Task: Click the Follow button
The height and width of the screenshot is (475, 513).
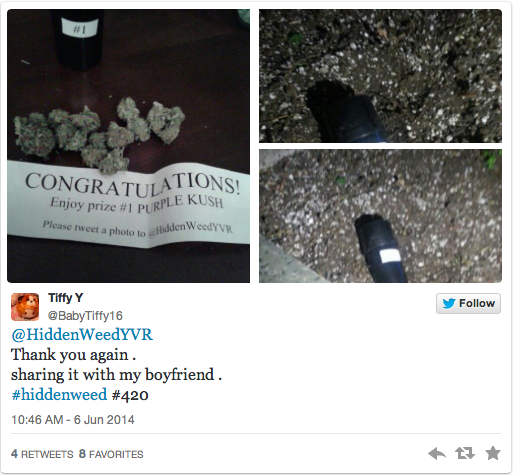Action: (468, 303)
